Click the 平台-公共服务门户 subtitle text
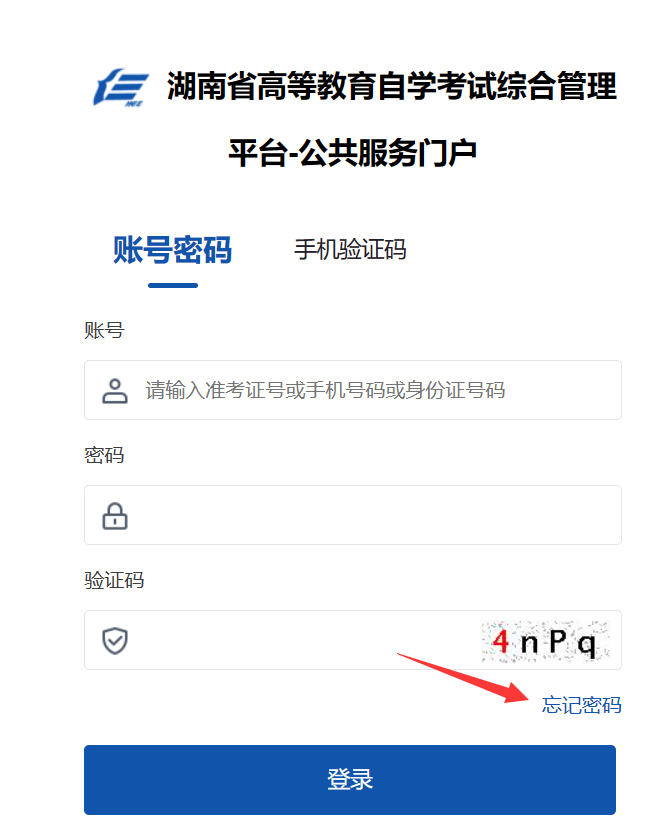Image resolution: width=671 pixels, height=822 pixels. click(x=352, y=153)
